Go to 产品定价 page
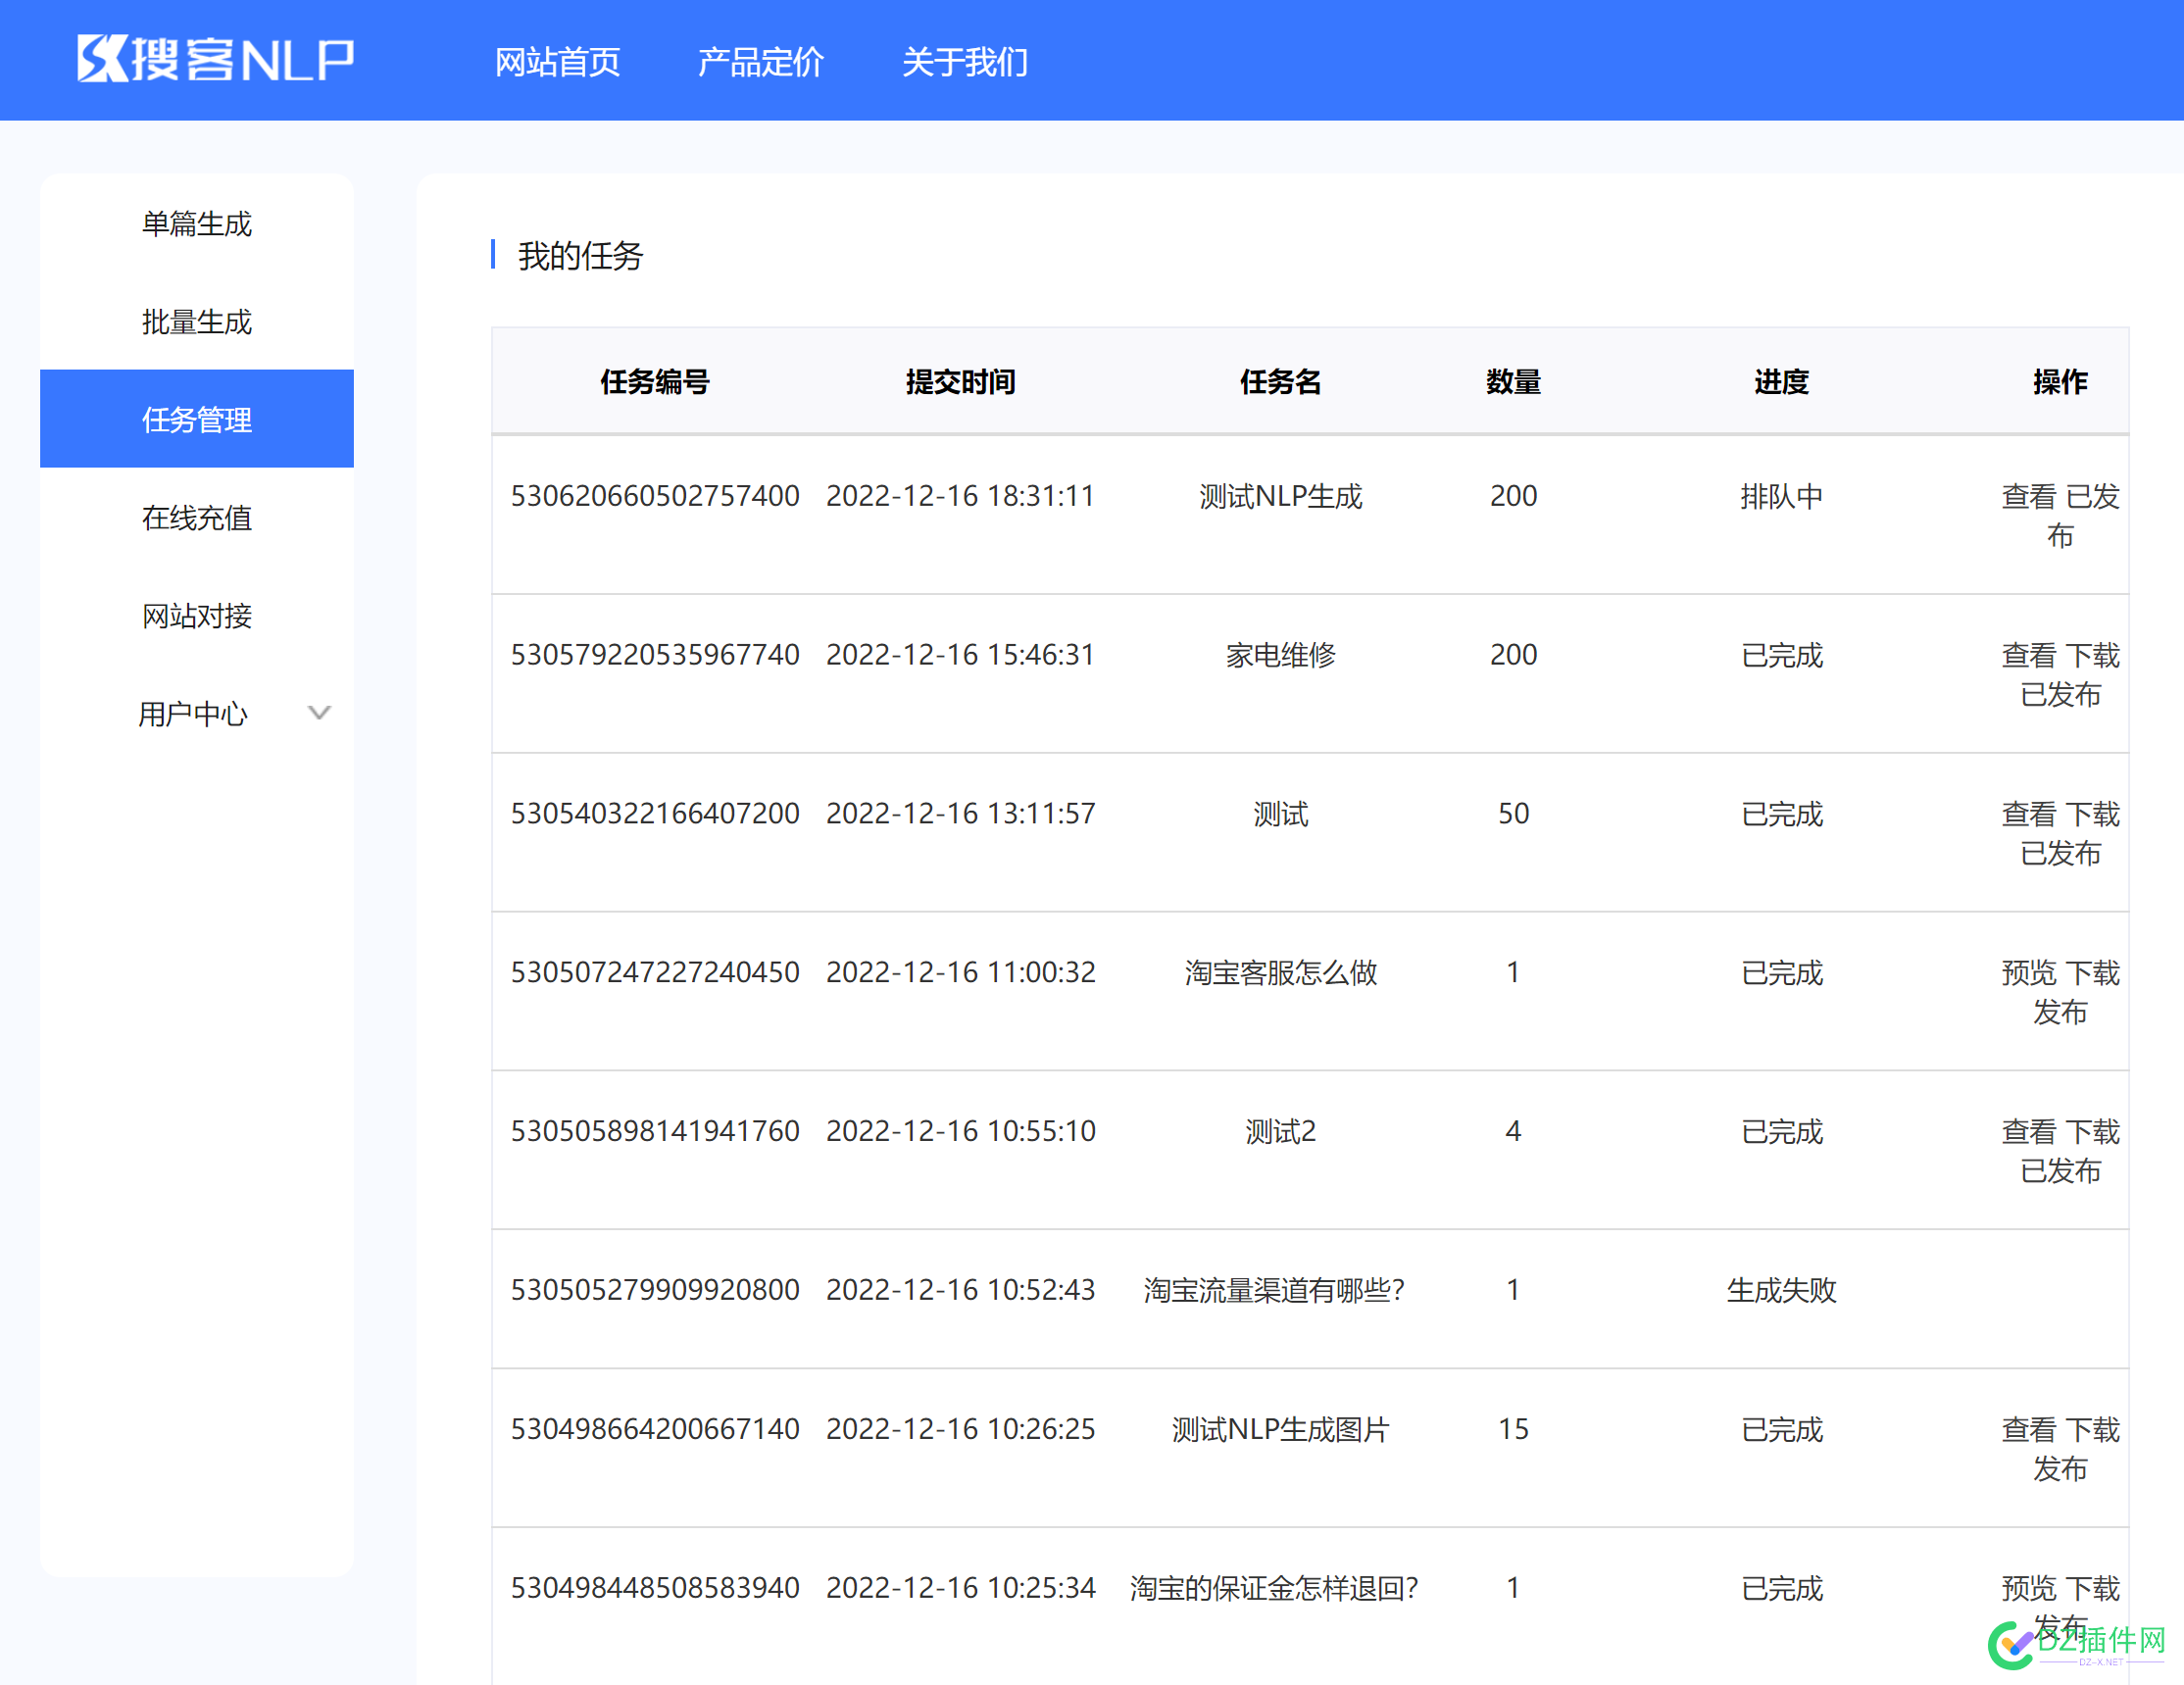The image size is (2184, 1685). click(760, 62)
